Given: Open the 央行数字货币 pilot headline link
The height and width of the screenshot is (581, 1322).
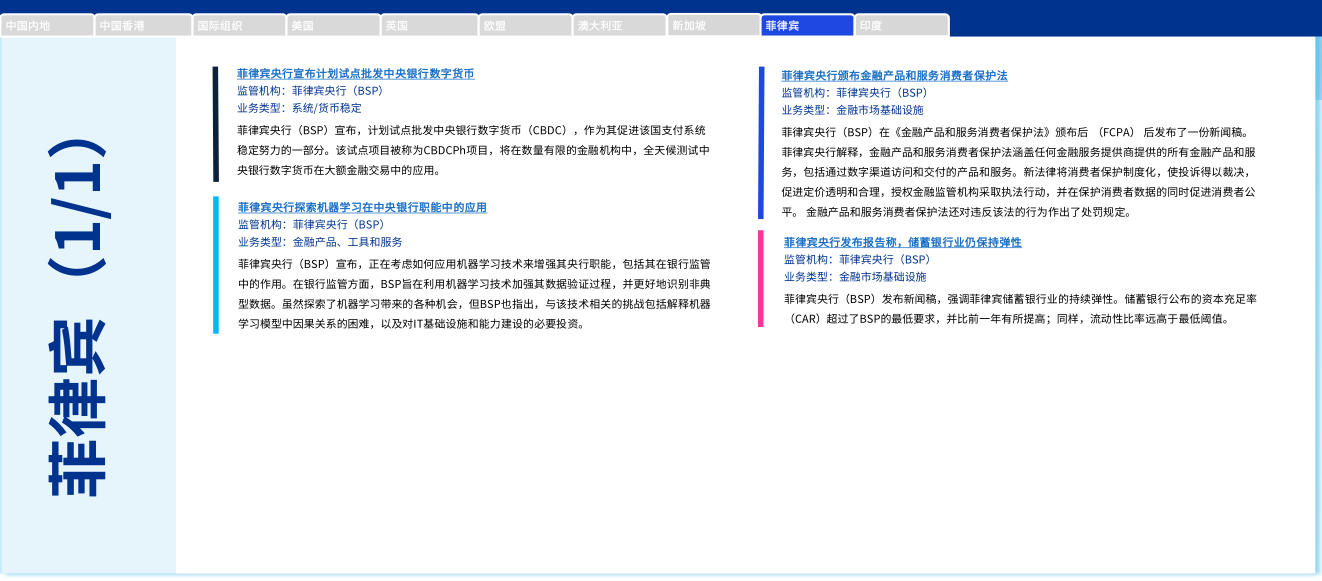Looking at the screenshot, I should tap(355, 74).
